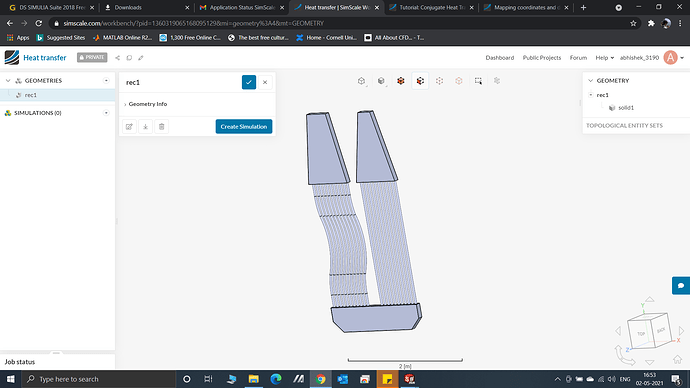Open the GEOMETRIES add options circle button
The height and width of the screenshot is (388, 690).
coord(106,81)
